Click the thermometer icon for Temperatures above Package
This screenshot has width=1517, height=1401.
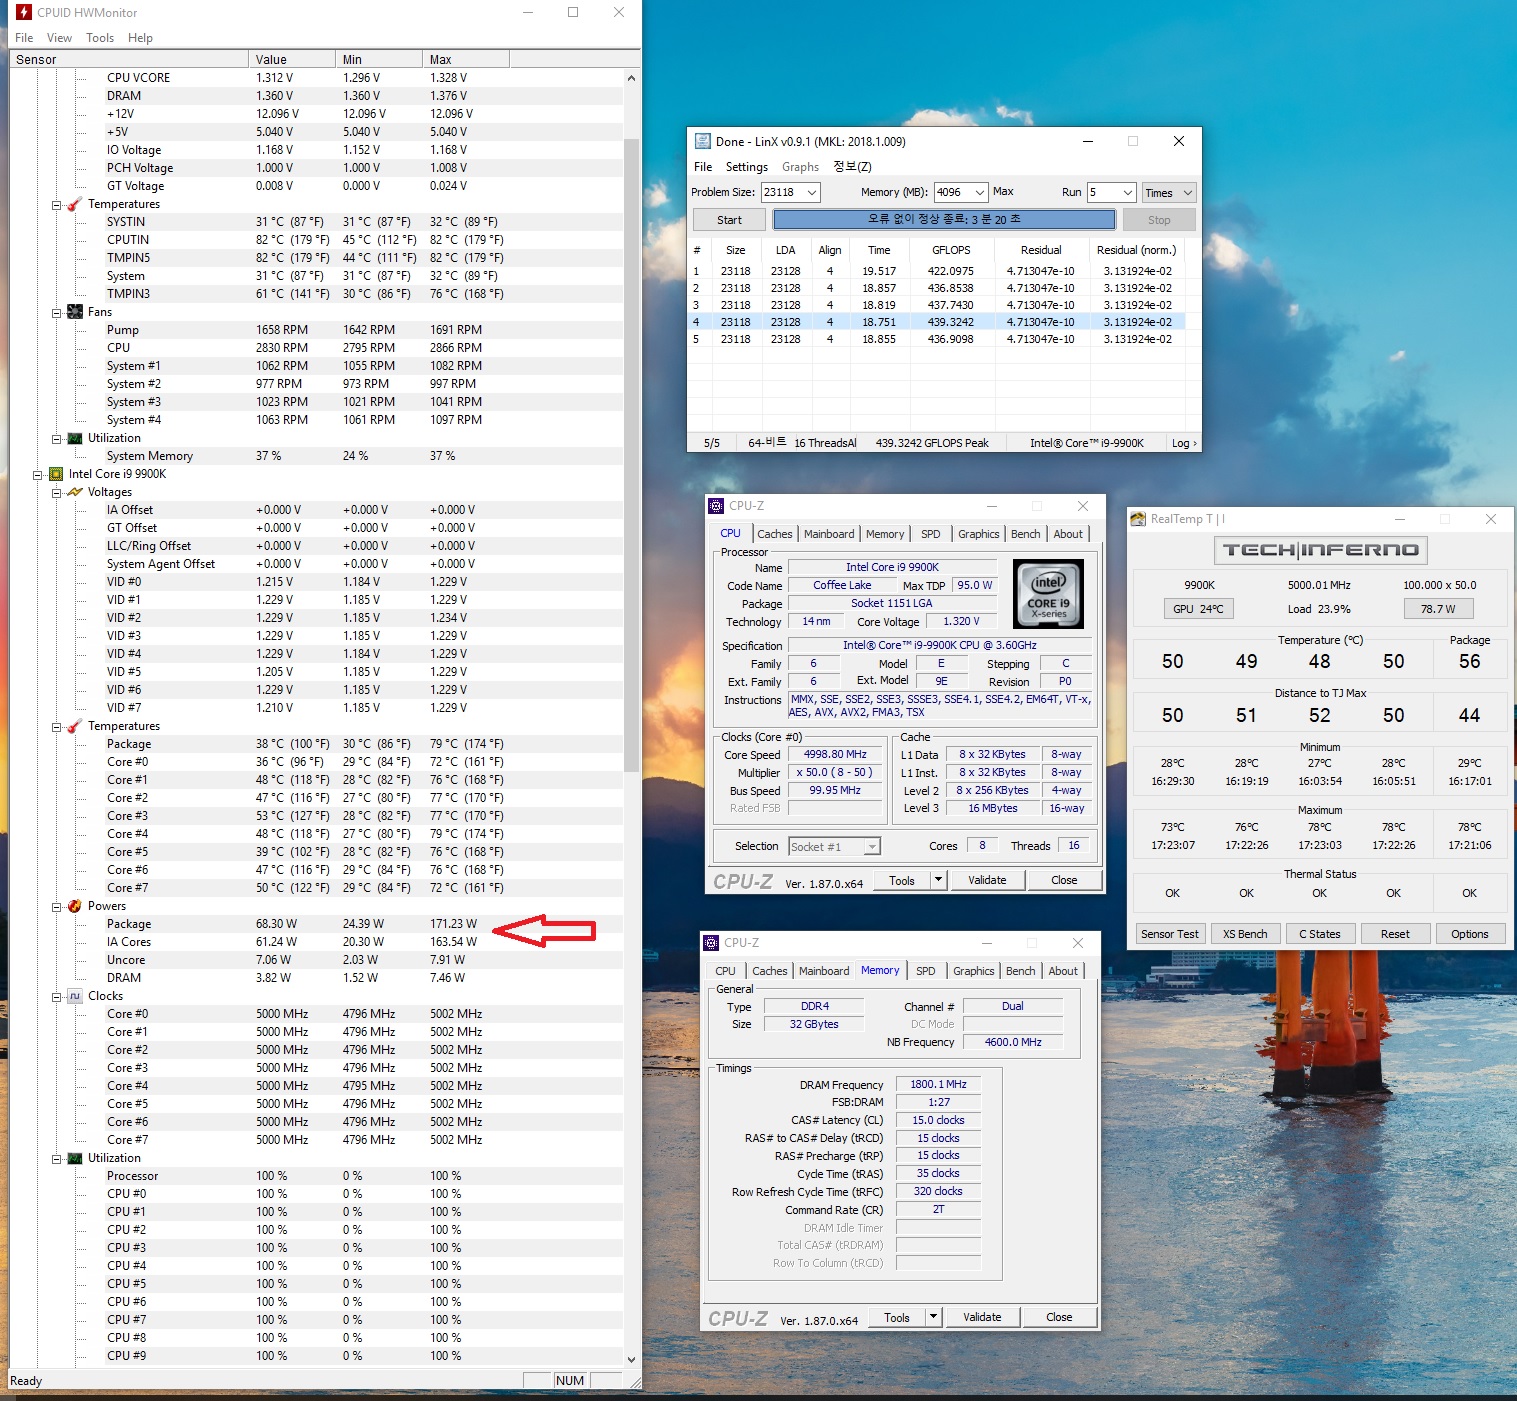coord(74,726)
